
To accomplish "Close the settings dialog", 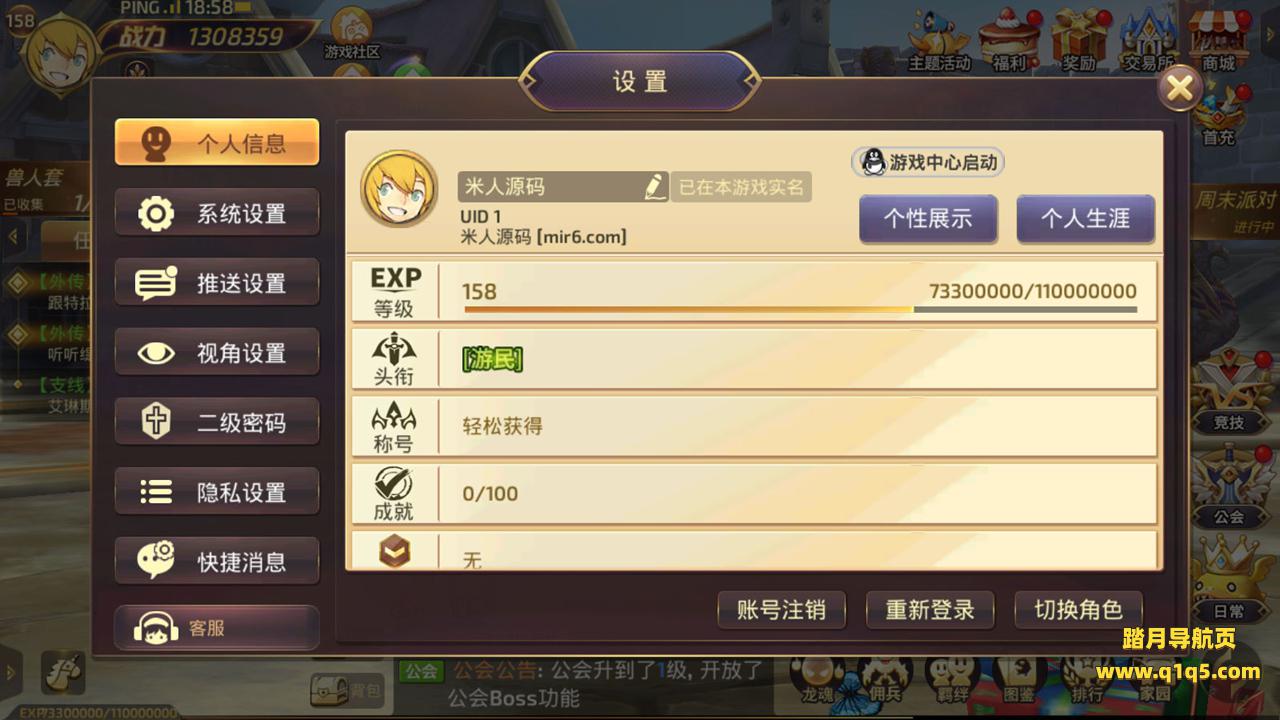I will pos(1180,88).
